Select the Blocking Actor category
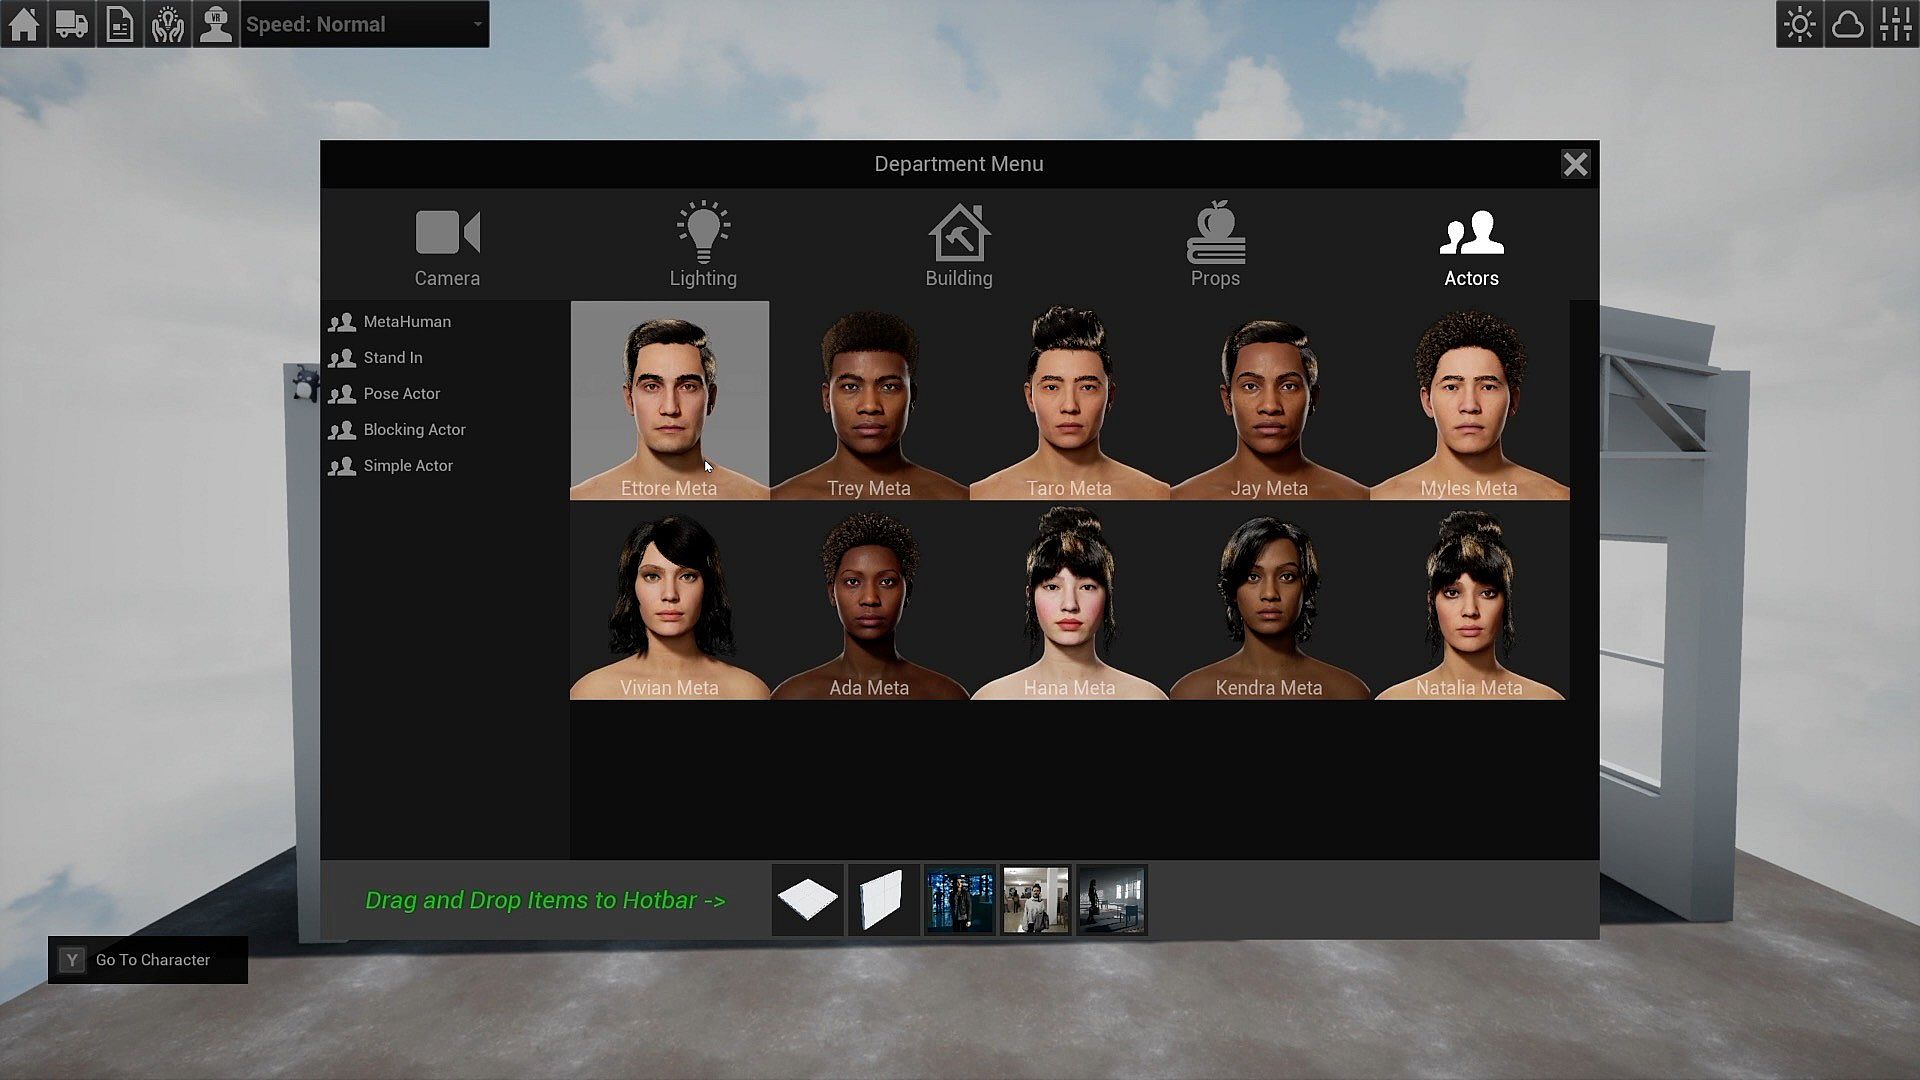This screenshot has width=1920, height=1080. [x=414, y=430]
